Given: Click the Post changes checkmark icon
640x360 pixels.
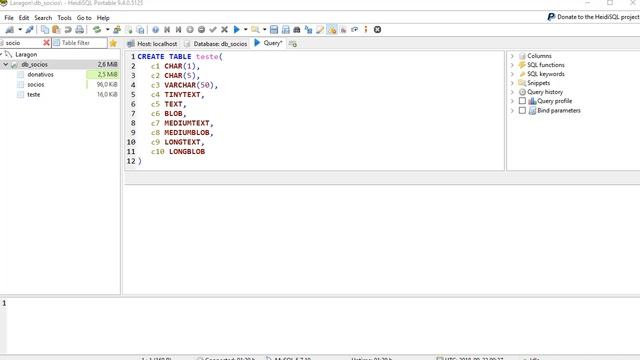Looking at the screenshot, I should point(213,30).
